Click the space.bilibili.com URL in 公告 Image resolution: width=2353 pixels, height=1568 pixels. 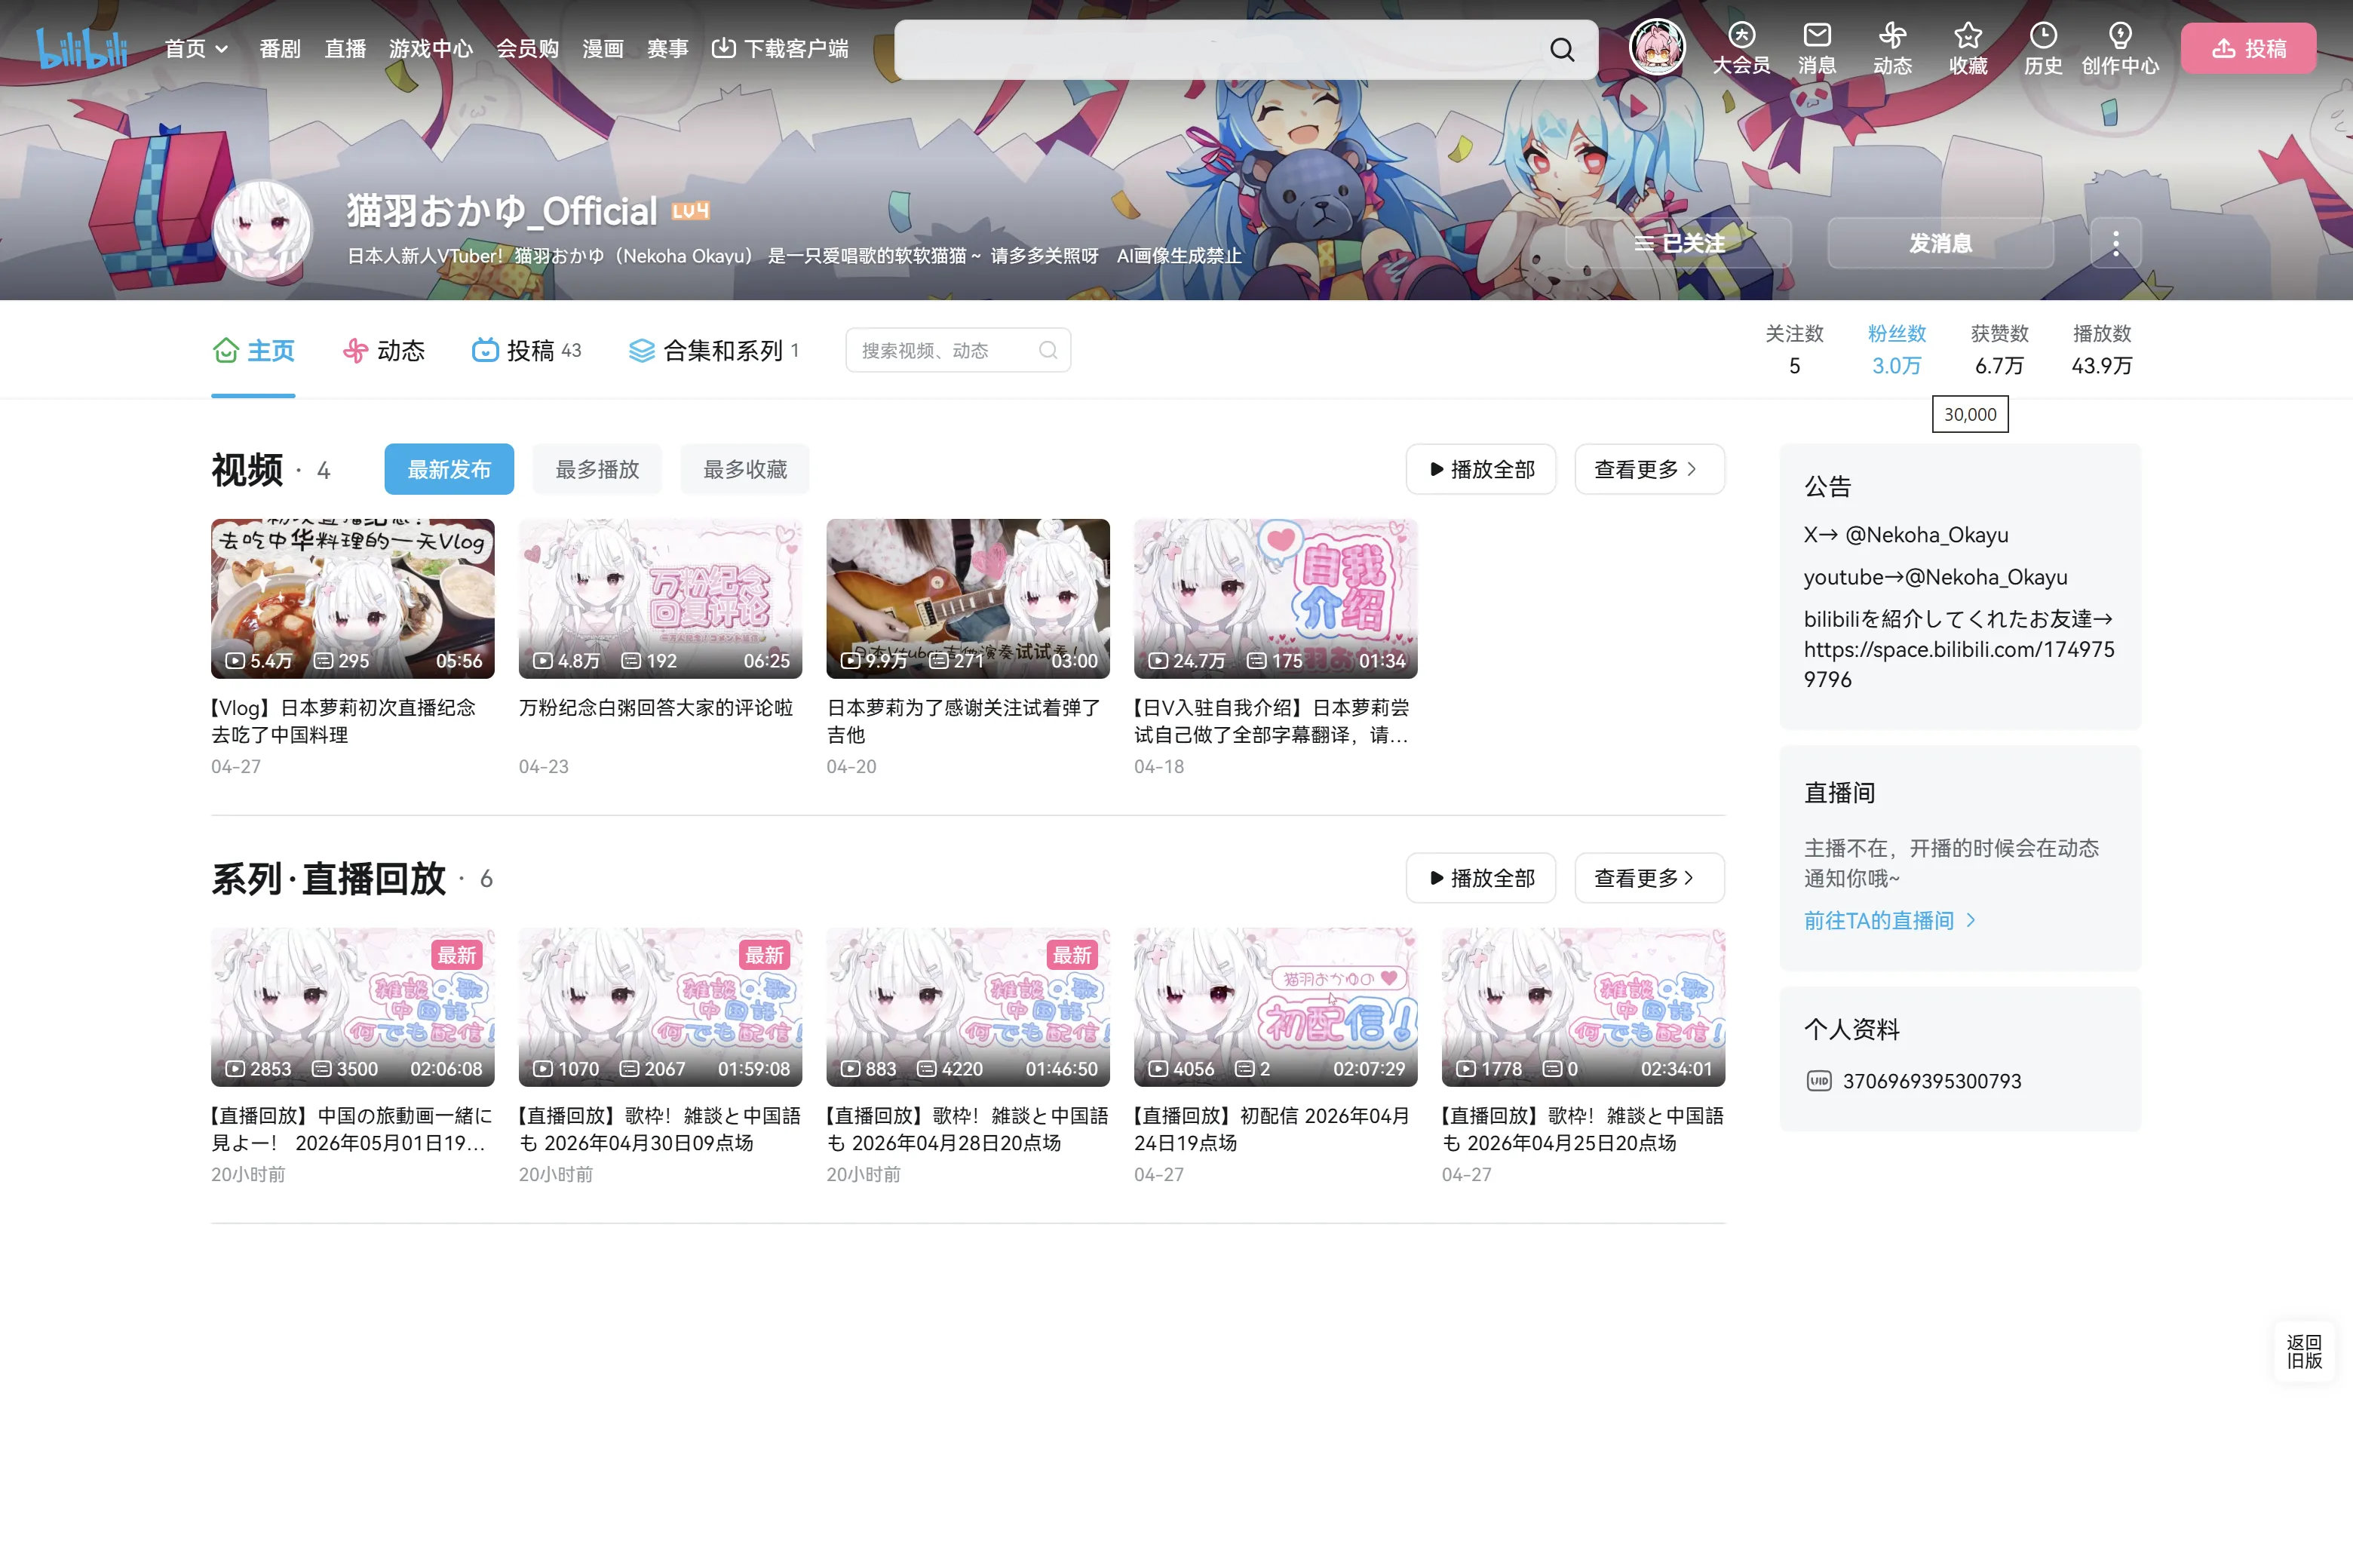pyautogui.click(x=1959, y=664)
